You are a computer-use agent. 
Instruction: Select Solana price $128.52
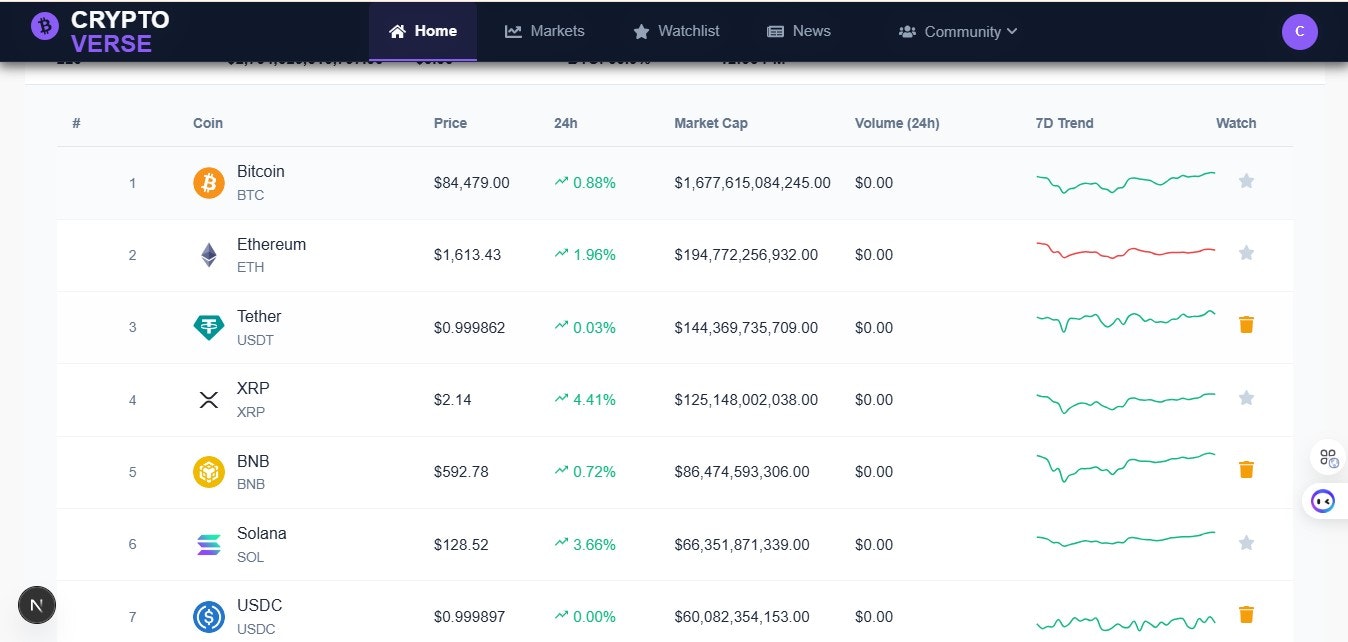461,545
